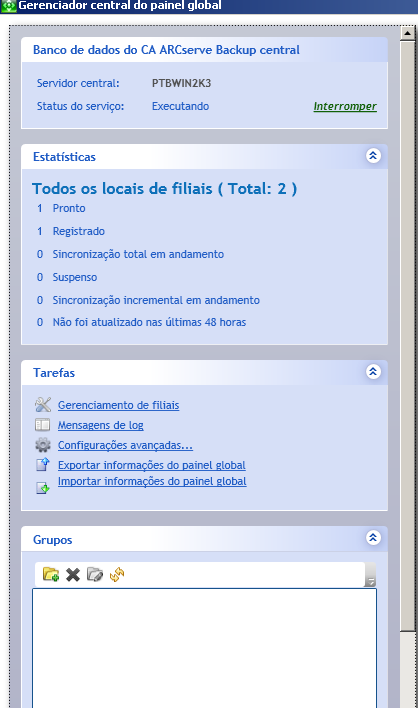Image resolution: width=420 pixels, height=708 pixels.
Task: Open Configurações avançadas... link
Action: 125,445
